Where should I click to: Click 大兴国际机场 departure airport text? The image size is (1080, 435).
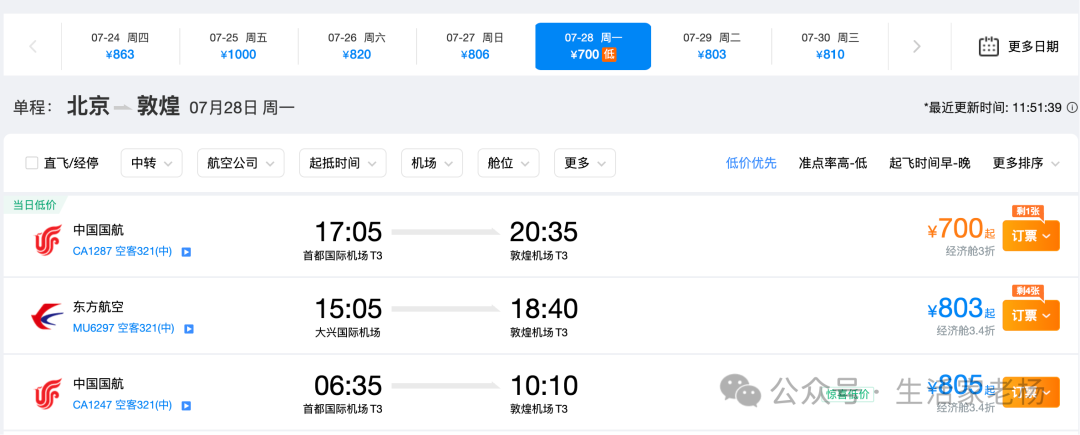(348, 332)
